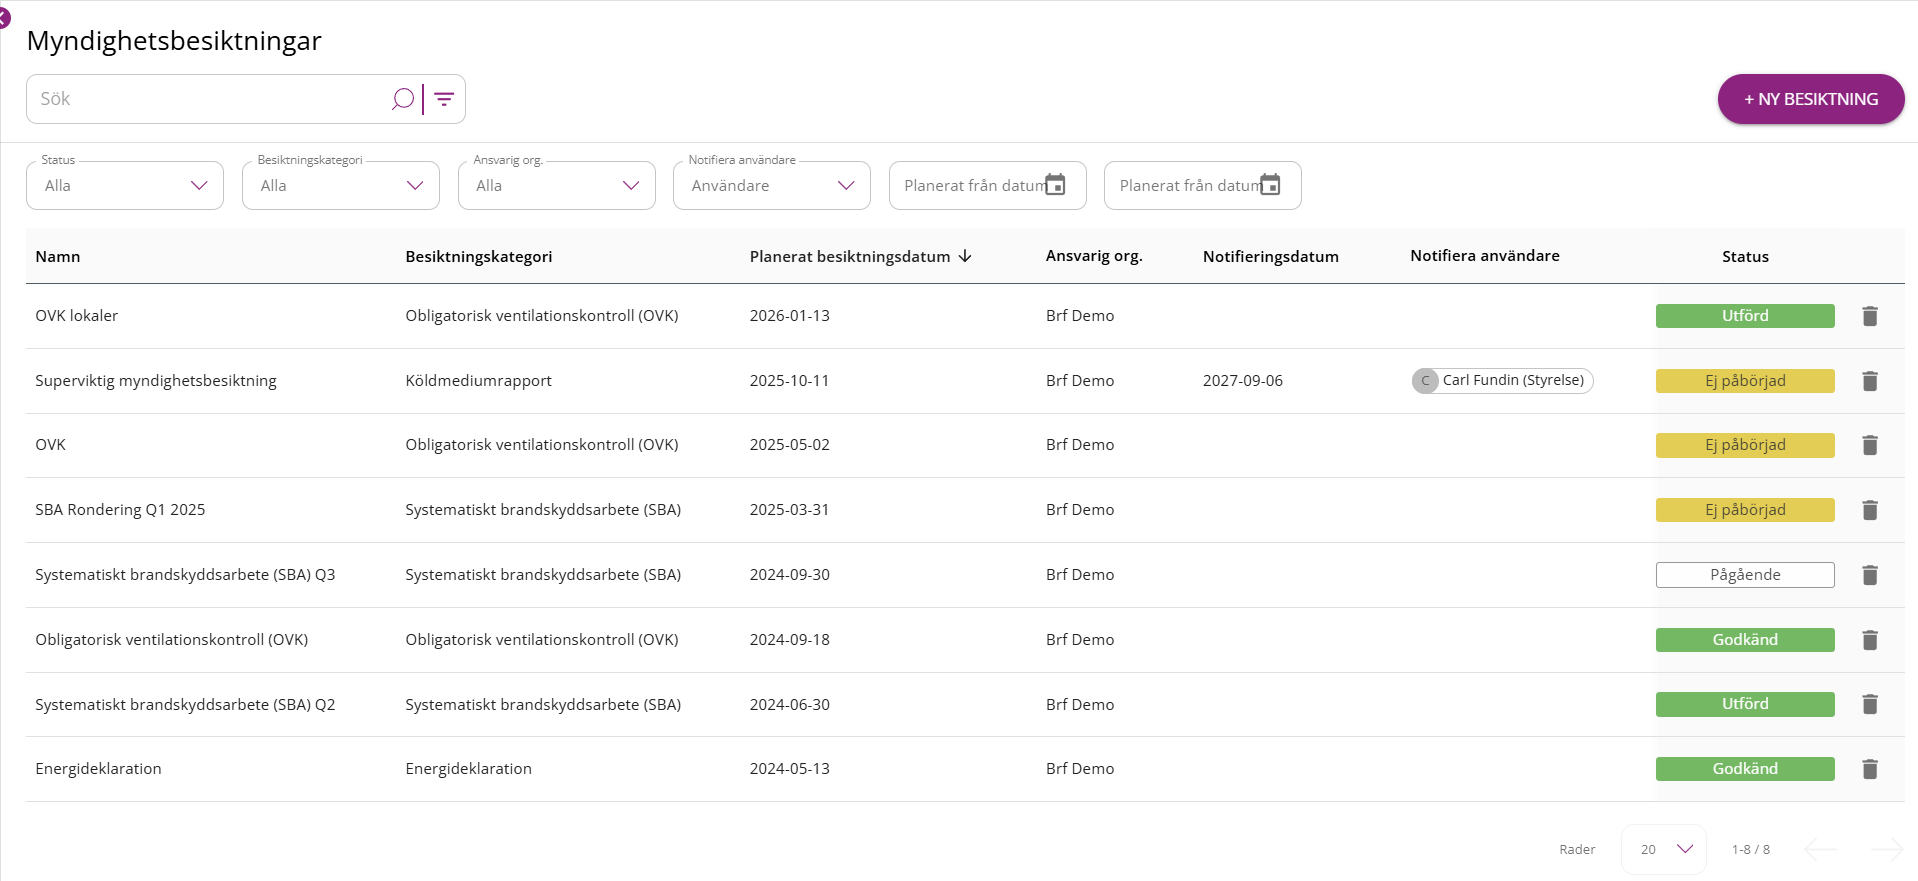The height and width of the screenshot is (881, 1918).
Task: Click the Pågående status badge
Action: 1745,575
